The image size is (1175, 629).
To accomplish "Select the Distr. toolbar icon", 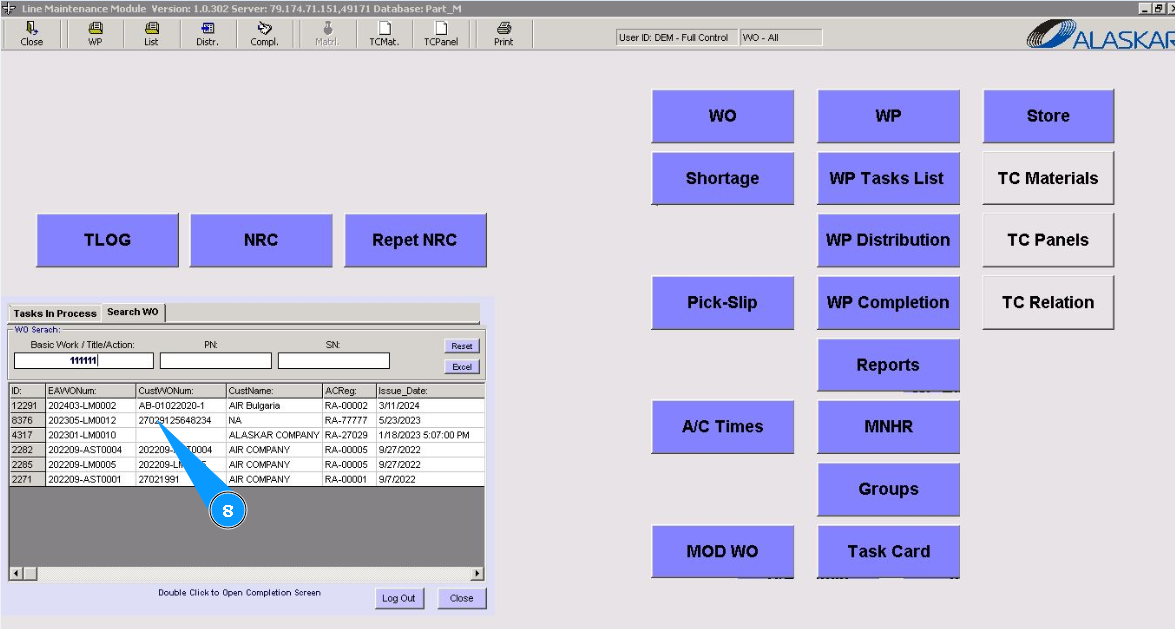I will tap(208, 34).
